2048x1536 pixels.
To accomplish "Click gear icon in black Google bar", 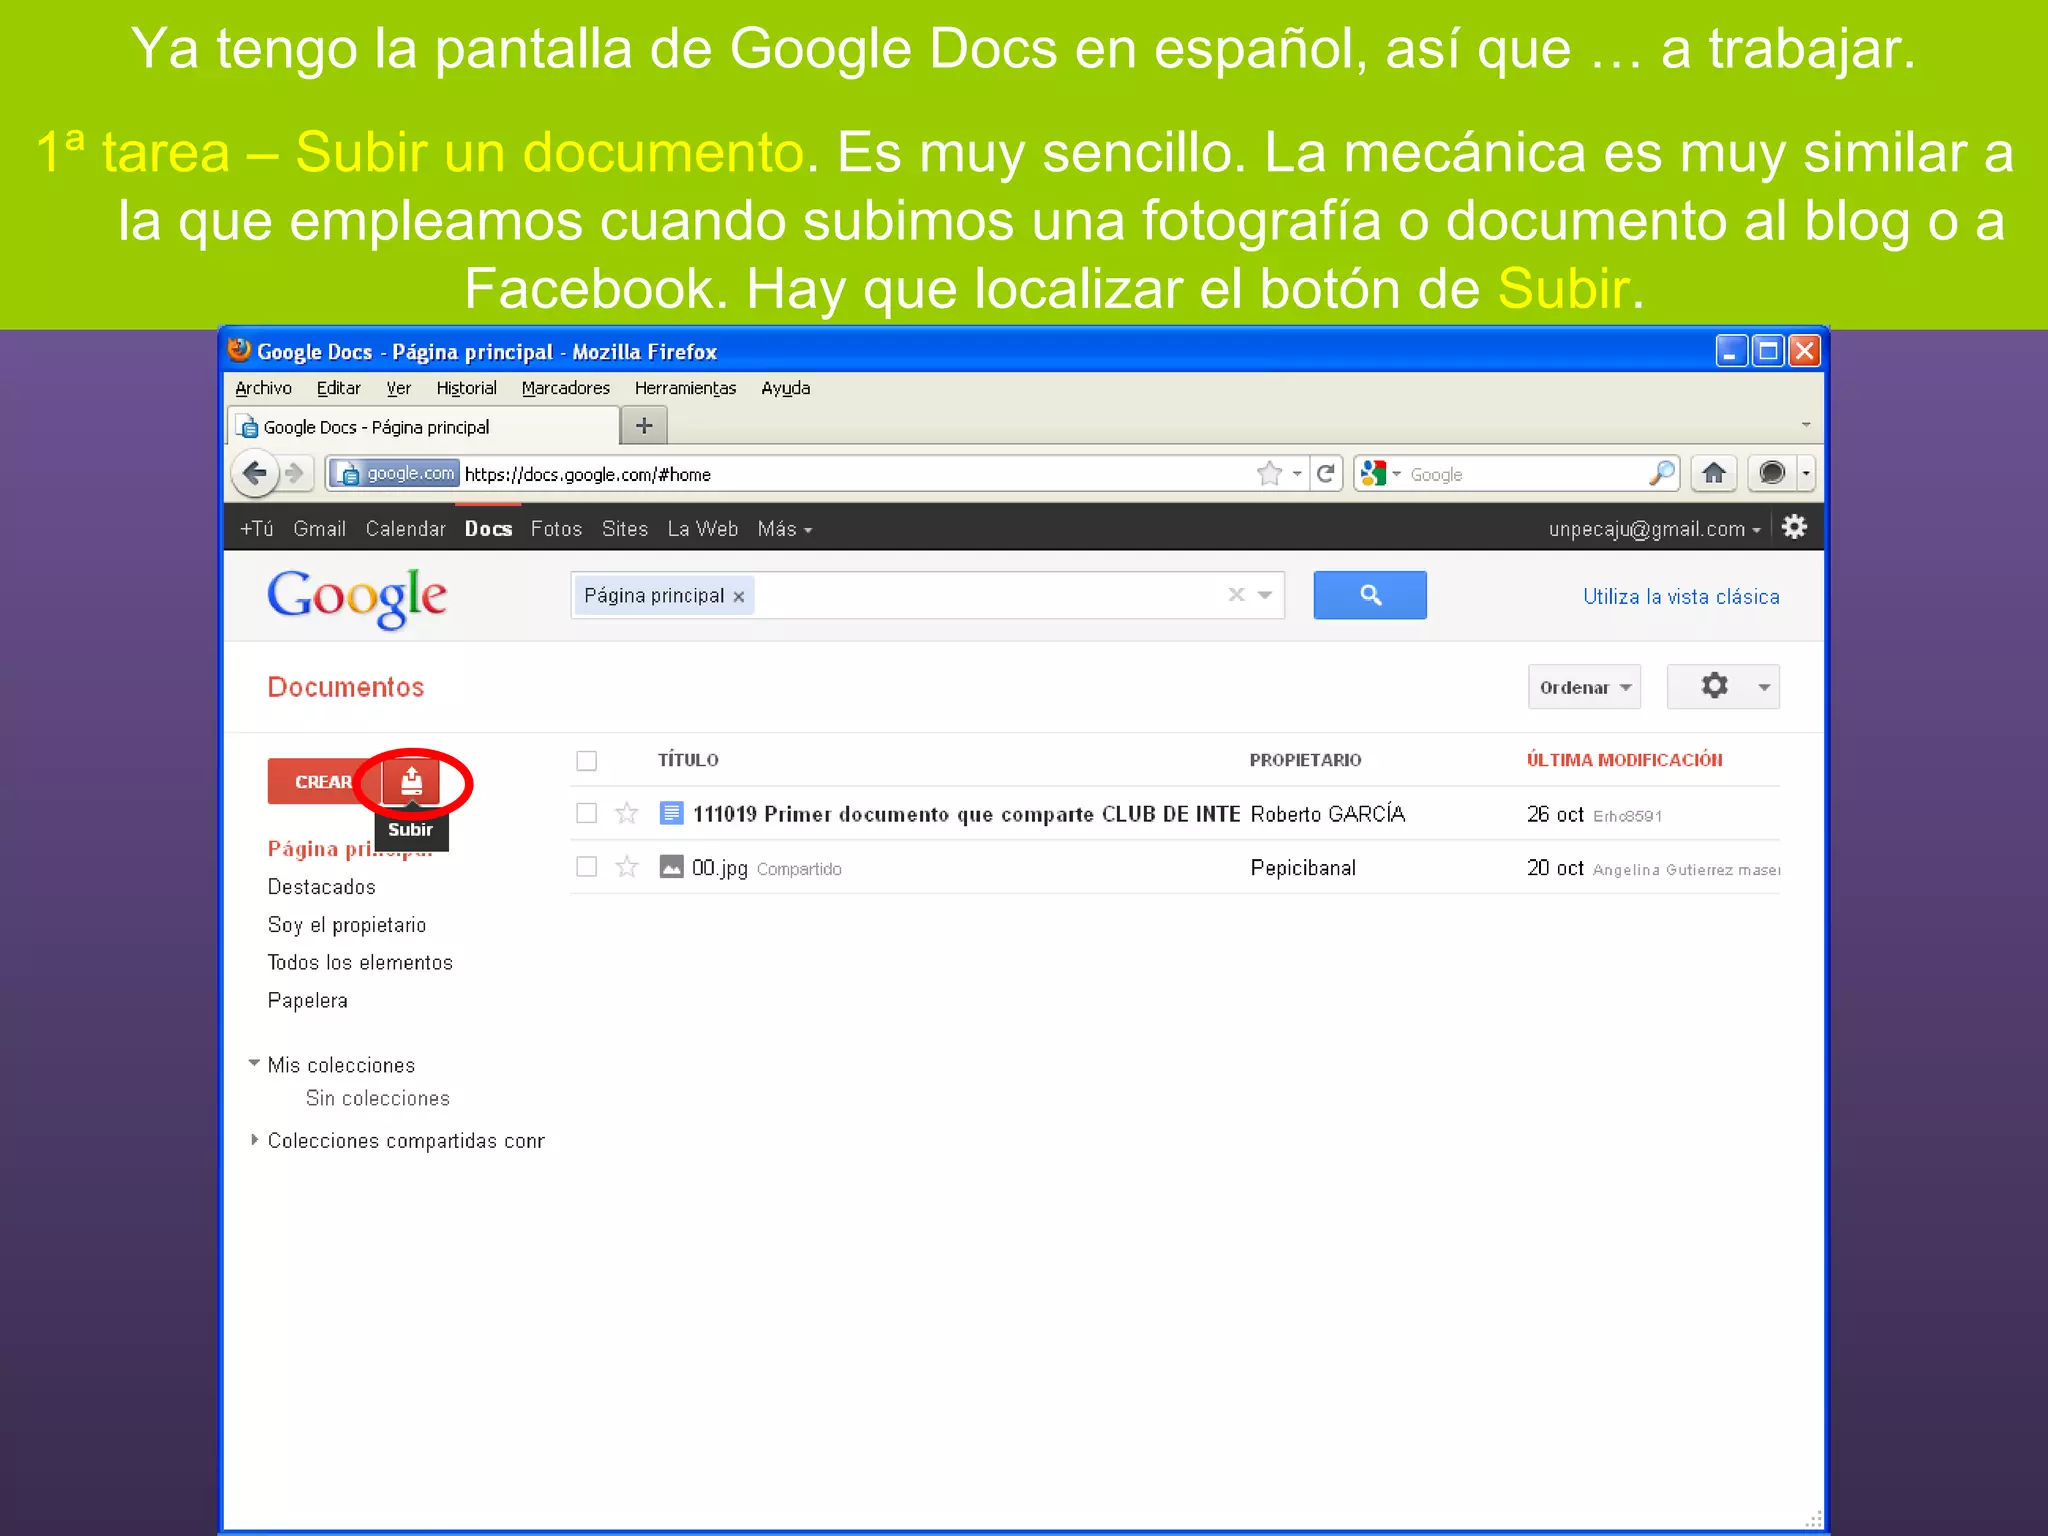I will pyautogui.click(x=1795, y=527).
